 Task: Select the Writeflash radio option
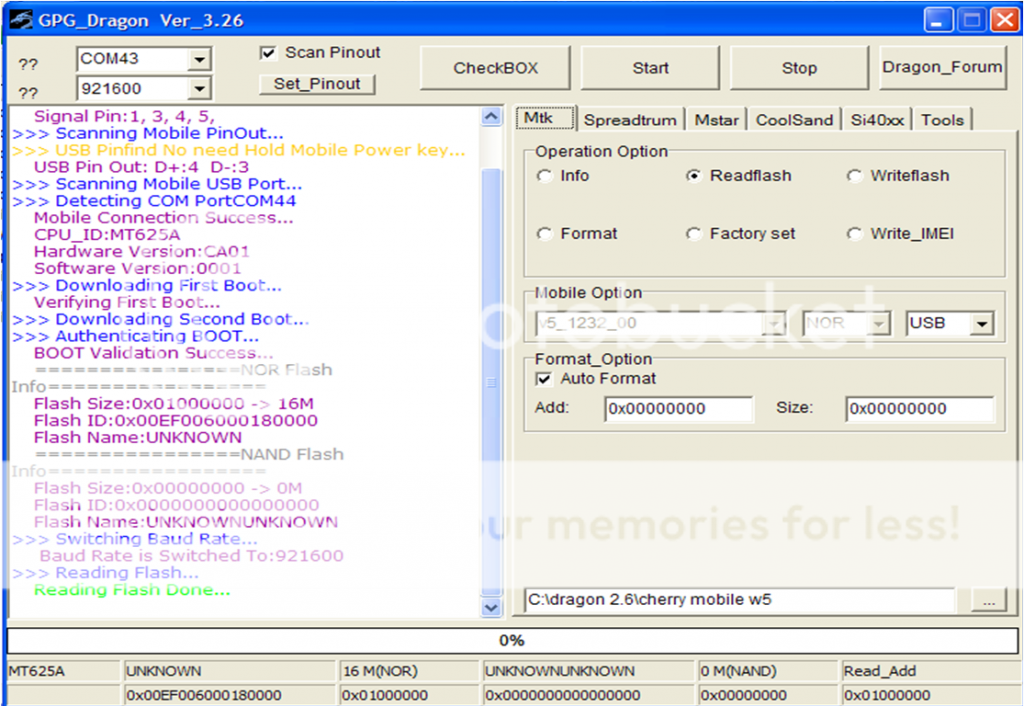pyautogui.click(x=854, y=176)
